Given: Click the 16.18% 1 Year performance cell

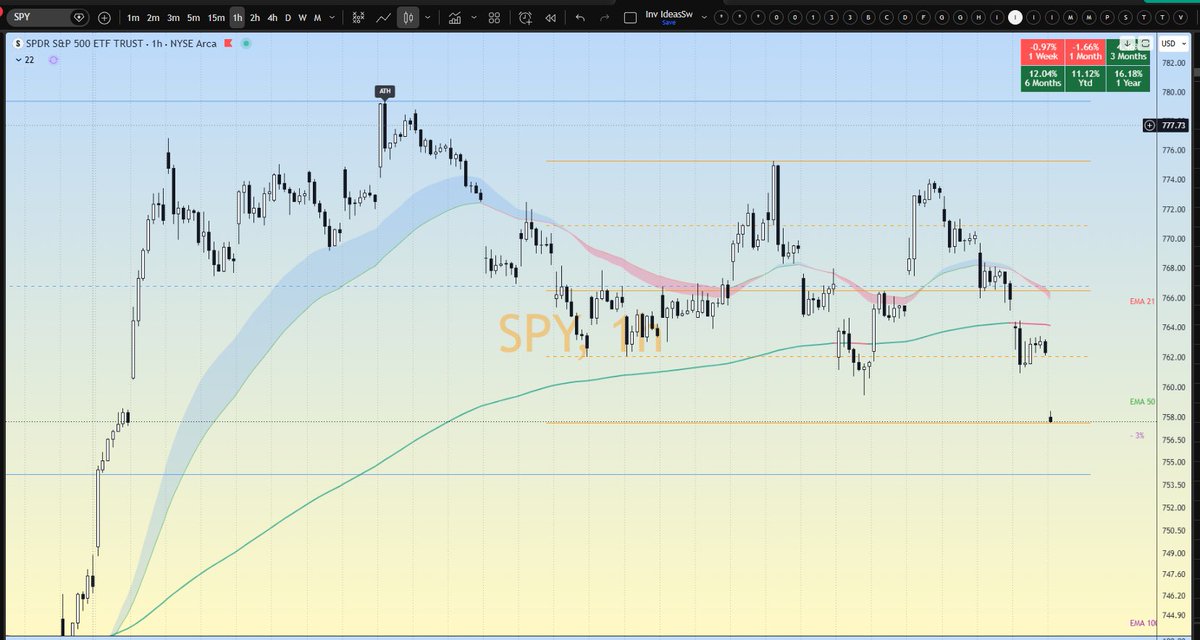Looking at the screenshot, I should (1128, 78).
